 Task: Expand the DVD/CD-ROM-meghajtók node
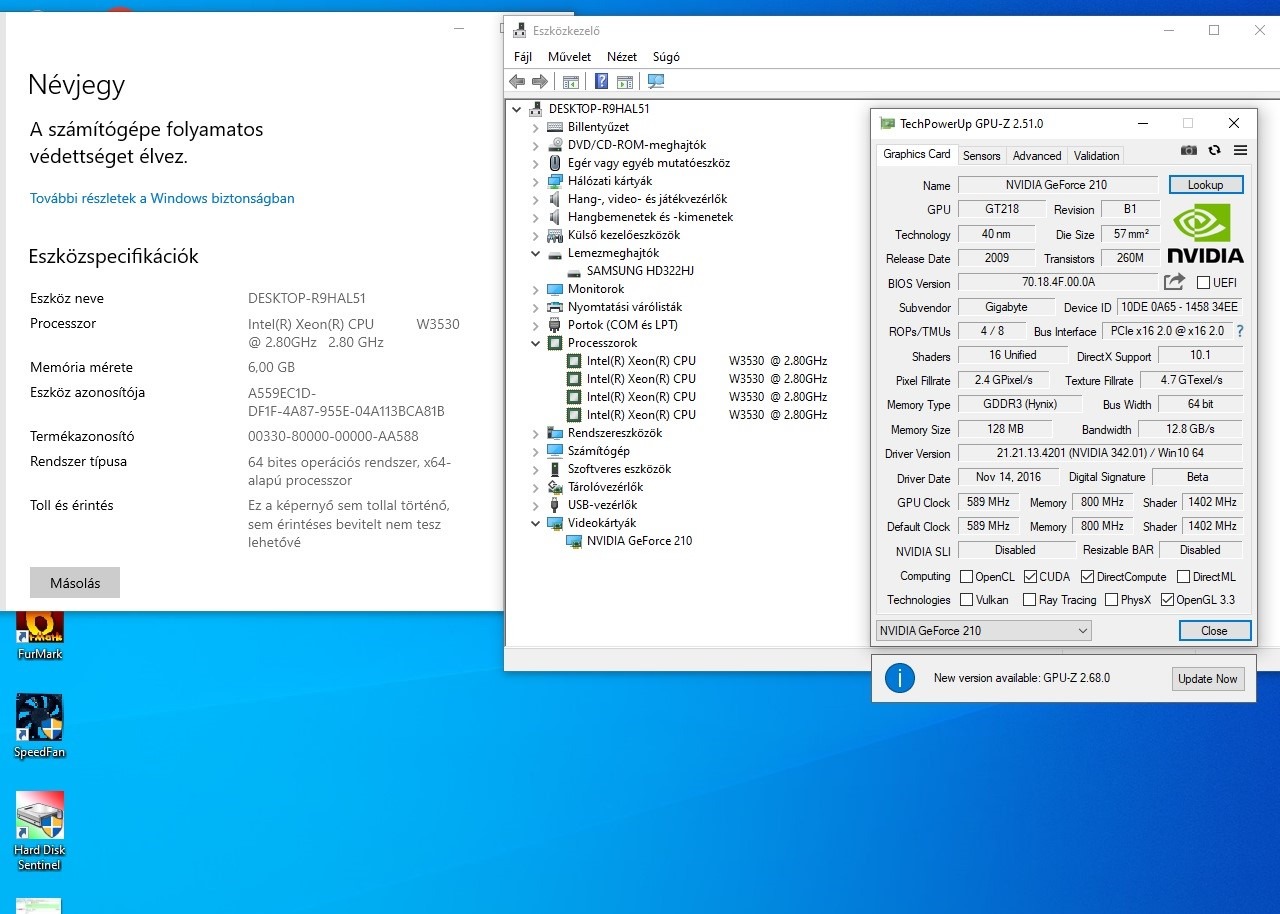536,145
